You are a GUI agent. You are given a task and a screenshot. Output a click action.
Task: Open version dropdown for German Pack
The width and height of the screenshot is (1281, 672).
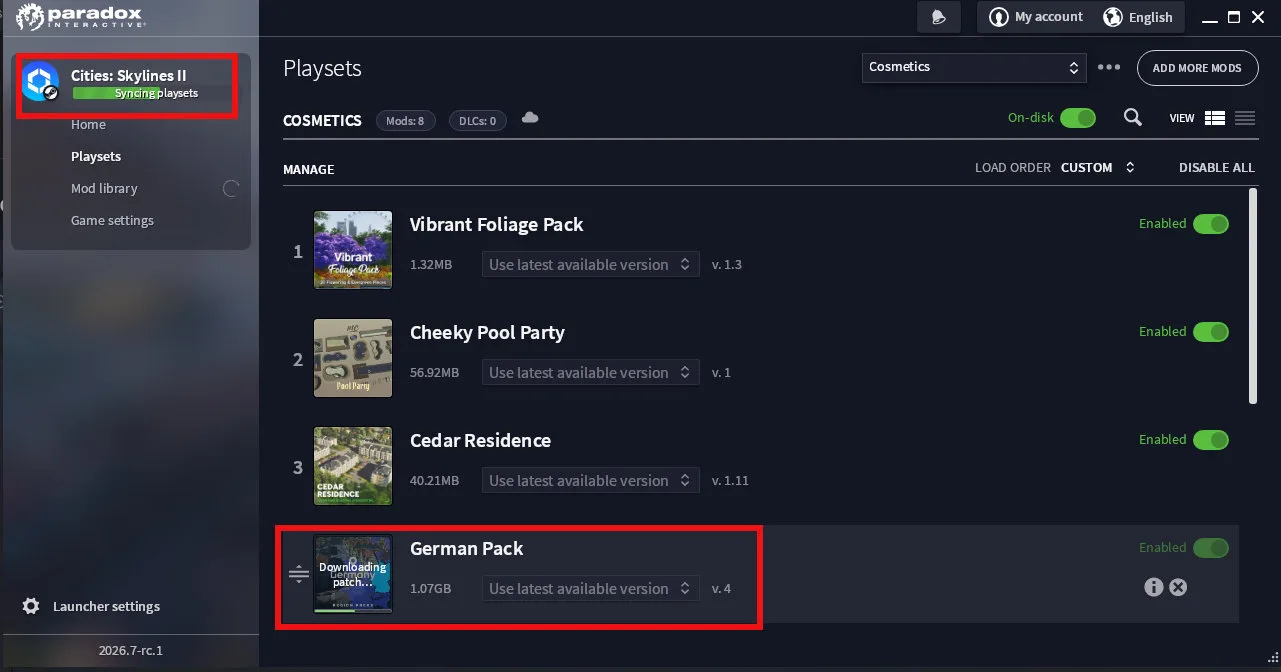pyautogui.click(x=590, y=589)
